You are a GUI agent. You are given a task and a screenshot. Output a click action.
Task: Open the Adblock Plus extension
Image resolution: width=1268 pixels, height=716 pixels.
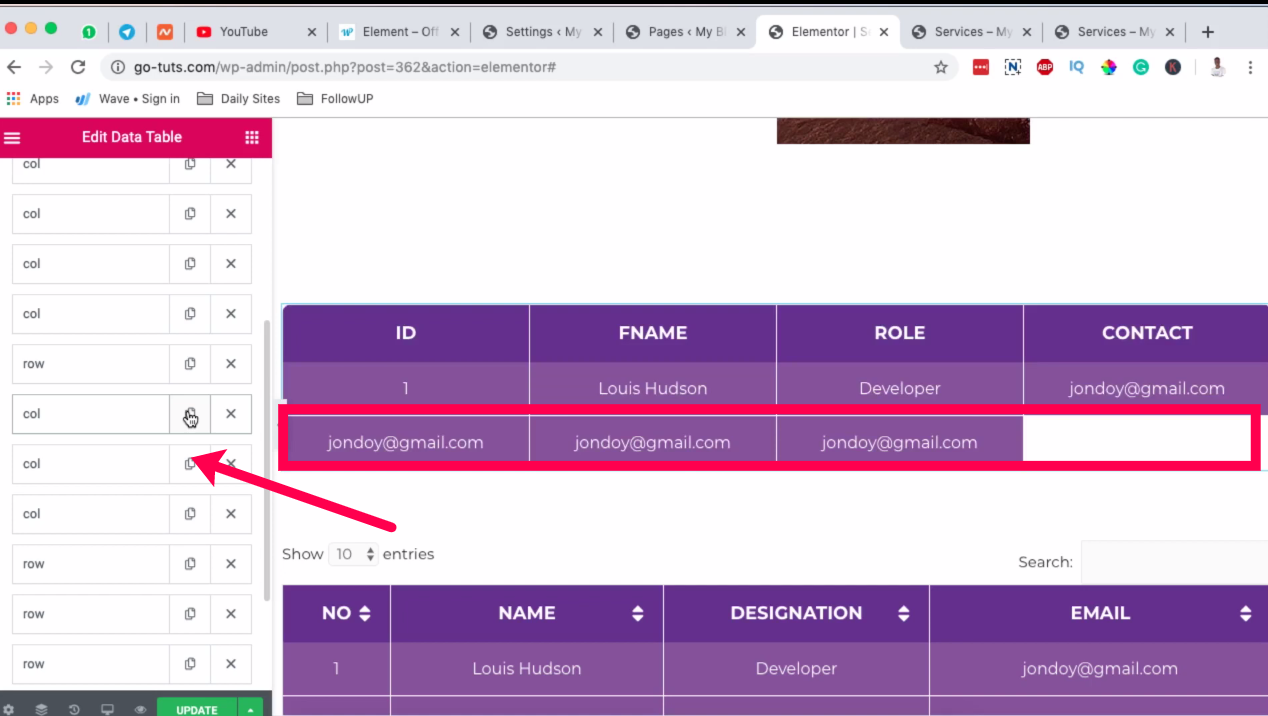click(x=1045, y=67)
